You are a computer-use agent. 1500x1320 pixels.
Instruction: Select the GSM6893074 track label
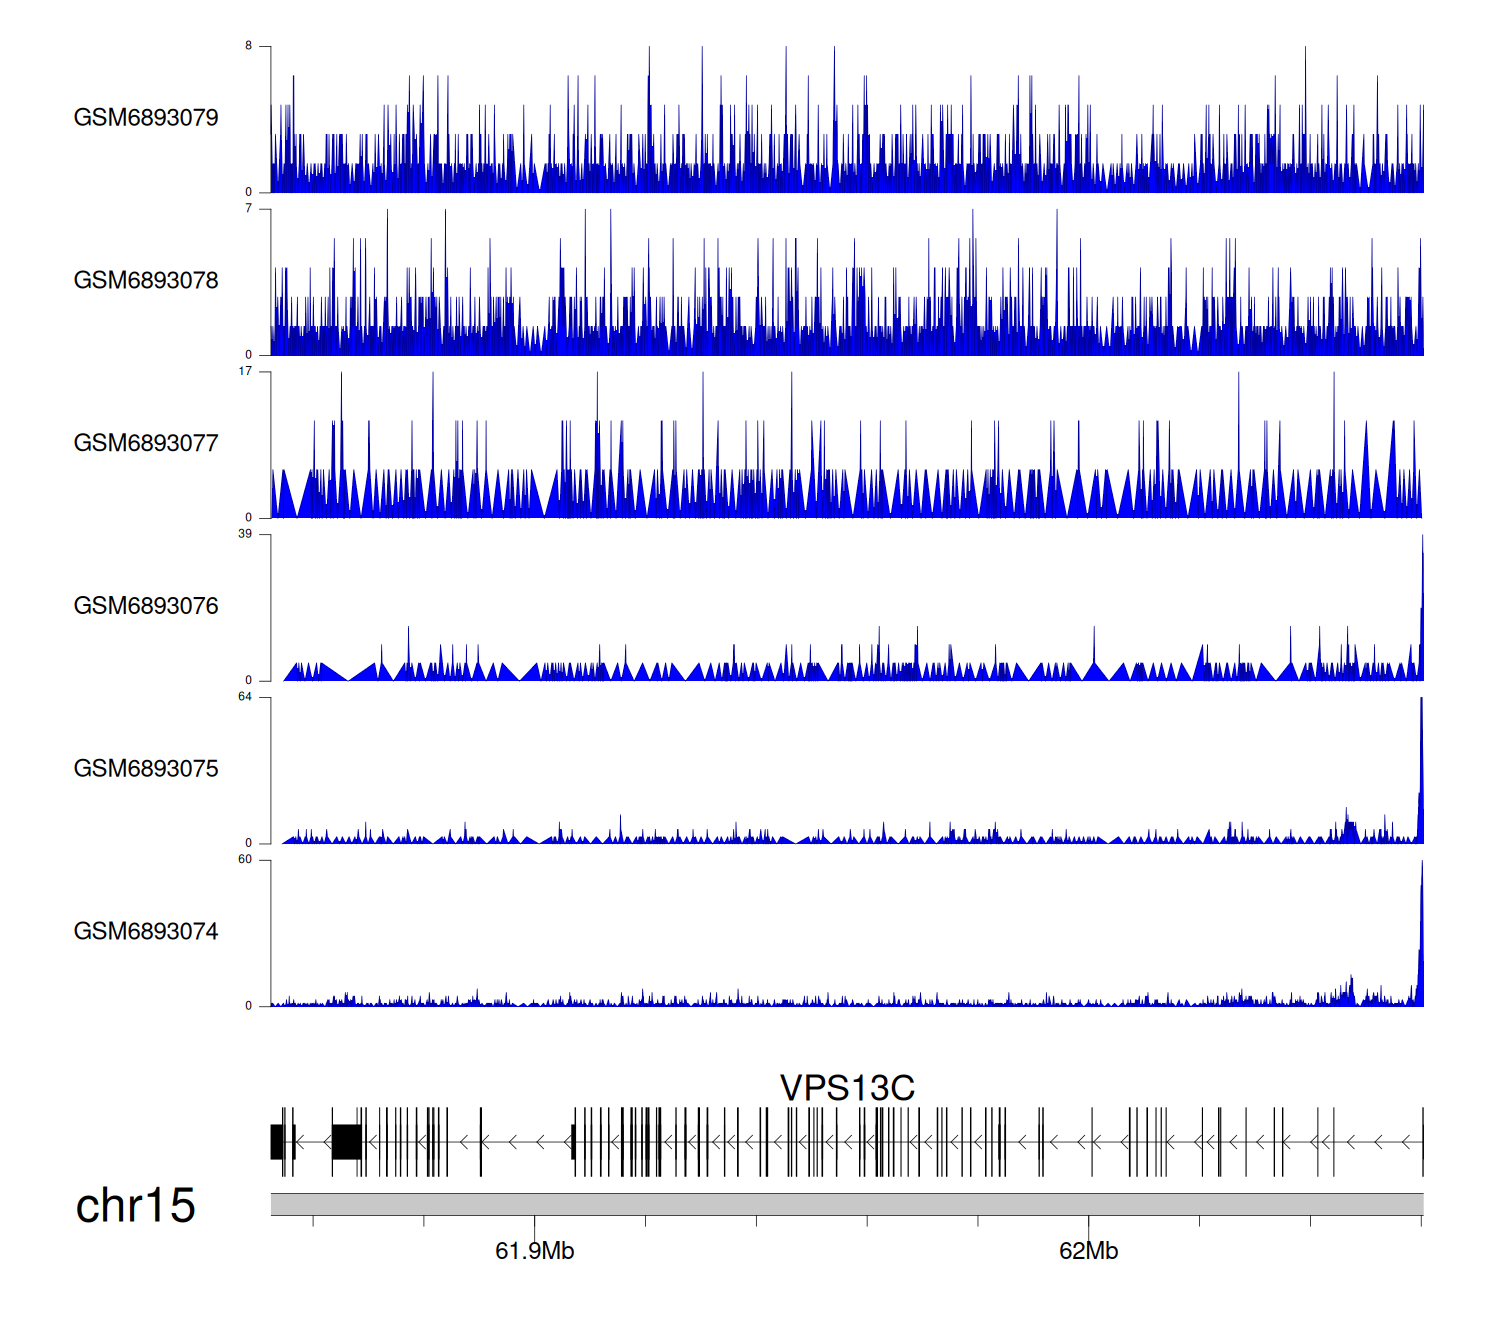click(146, 932)
